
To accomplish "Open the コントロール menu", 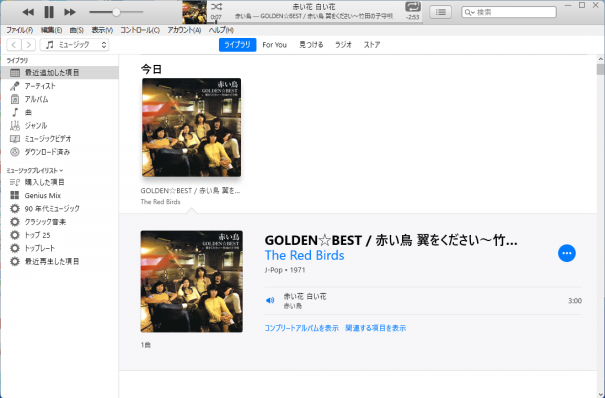I will [x=140, y=30].
